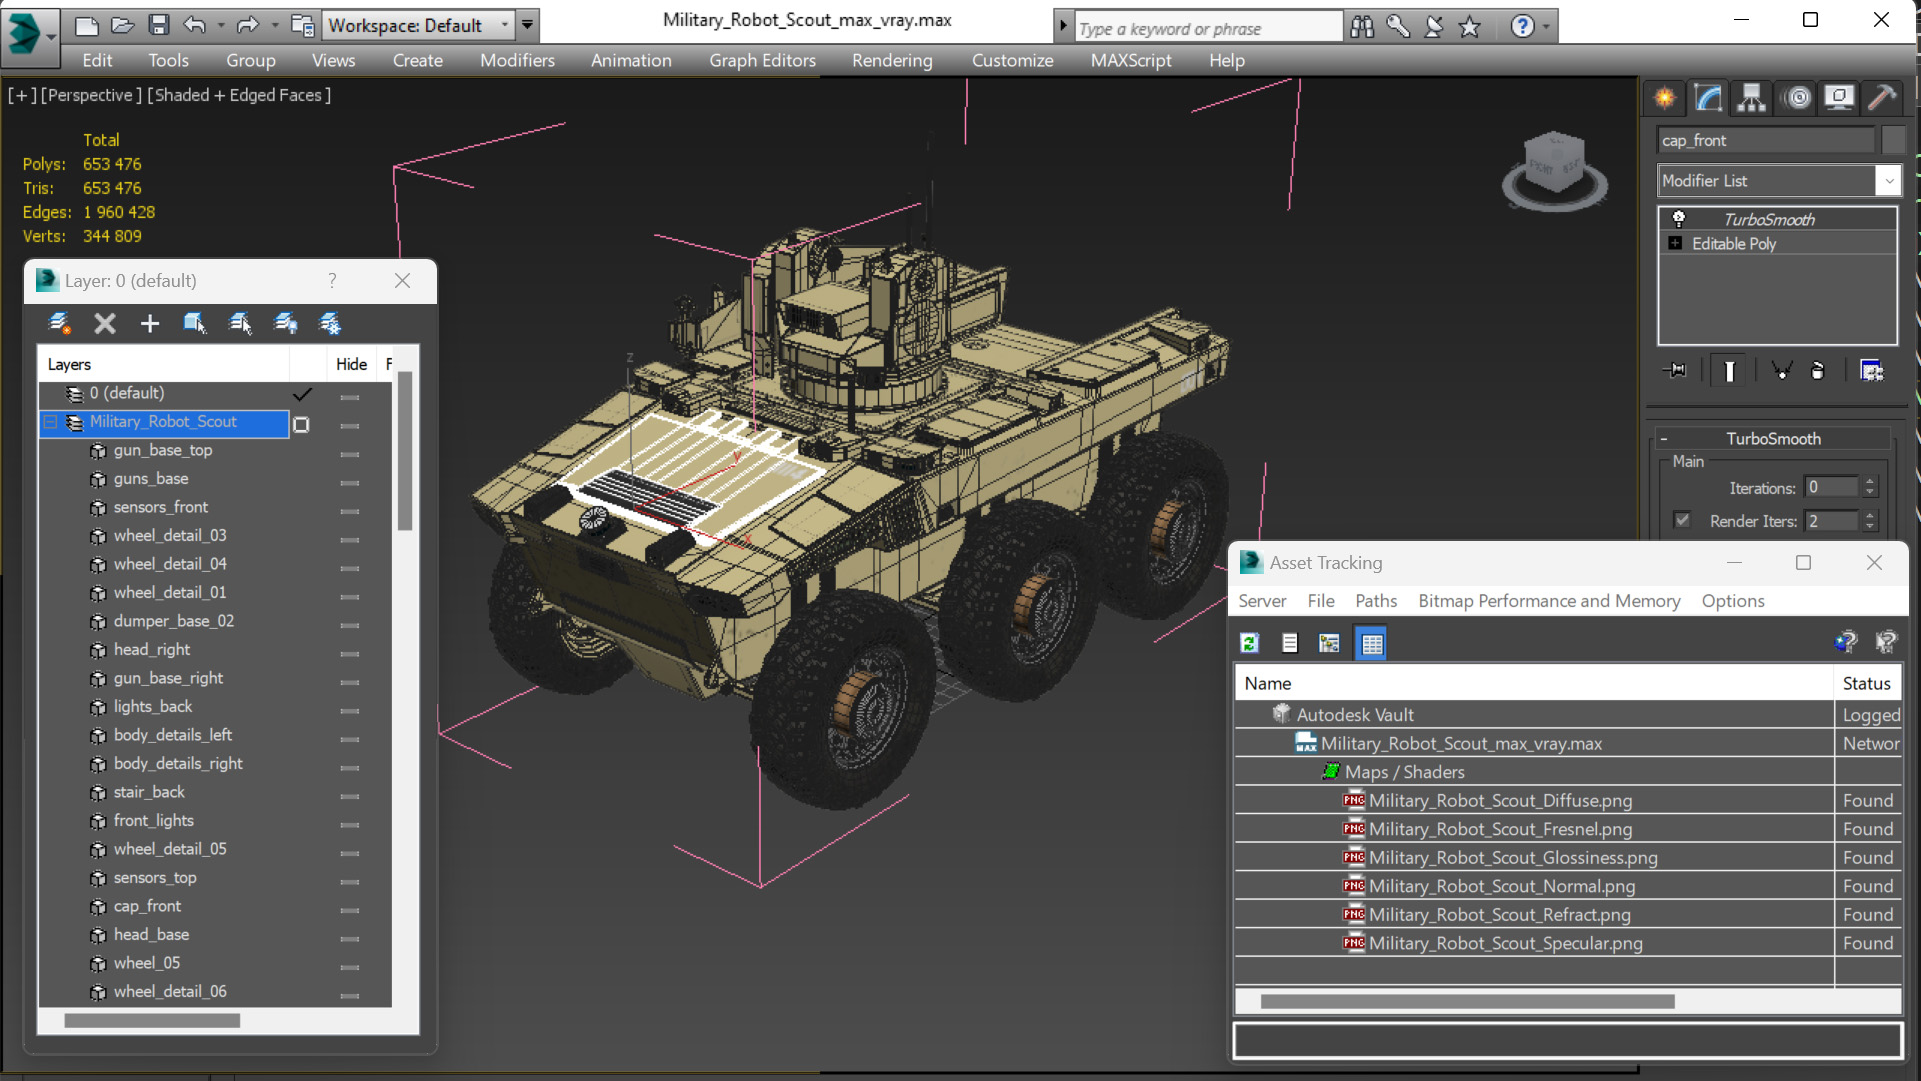Open the Modifier List dropdown
This screenshot has height=1081, width=1921.
tap(1779, 181)
